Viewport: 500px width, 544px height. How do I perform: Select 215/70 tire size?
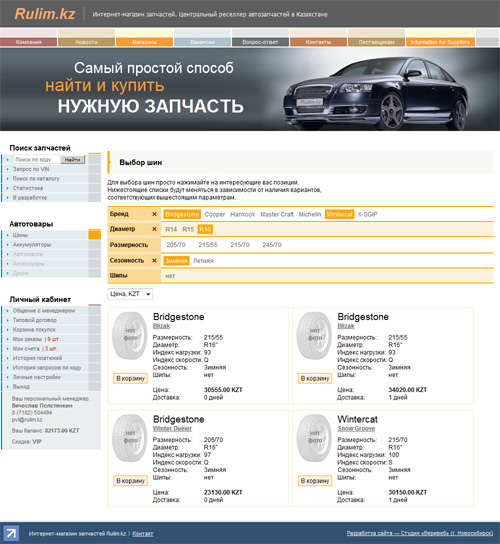point(240,245)
